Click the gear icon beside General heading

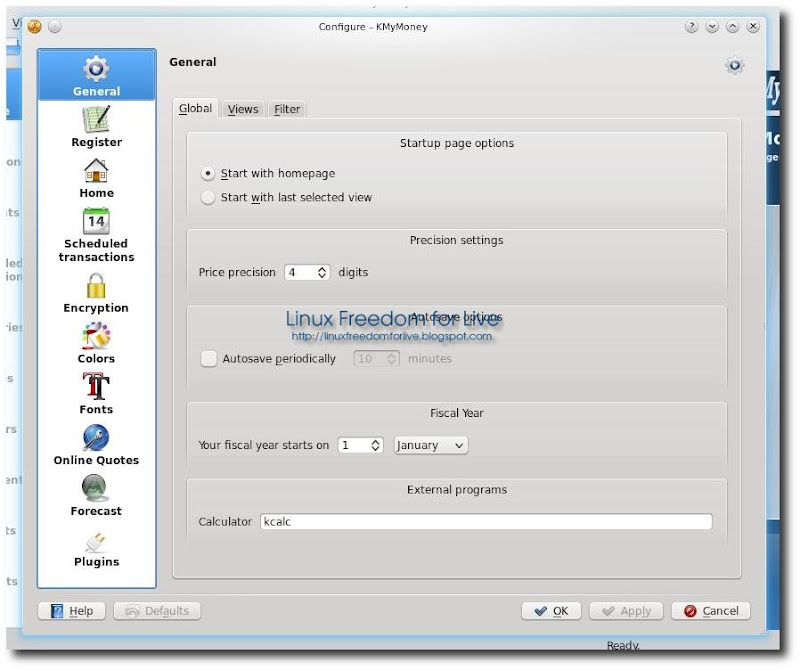coord(734,65)
